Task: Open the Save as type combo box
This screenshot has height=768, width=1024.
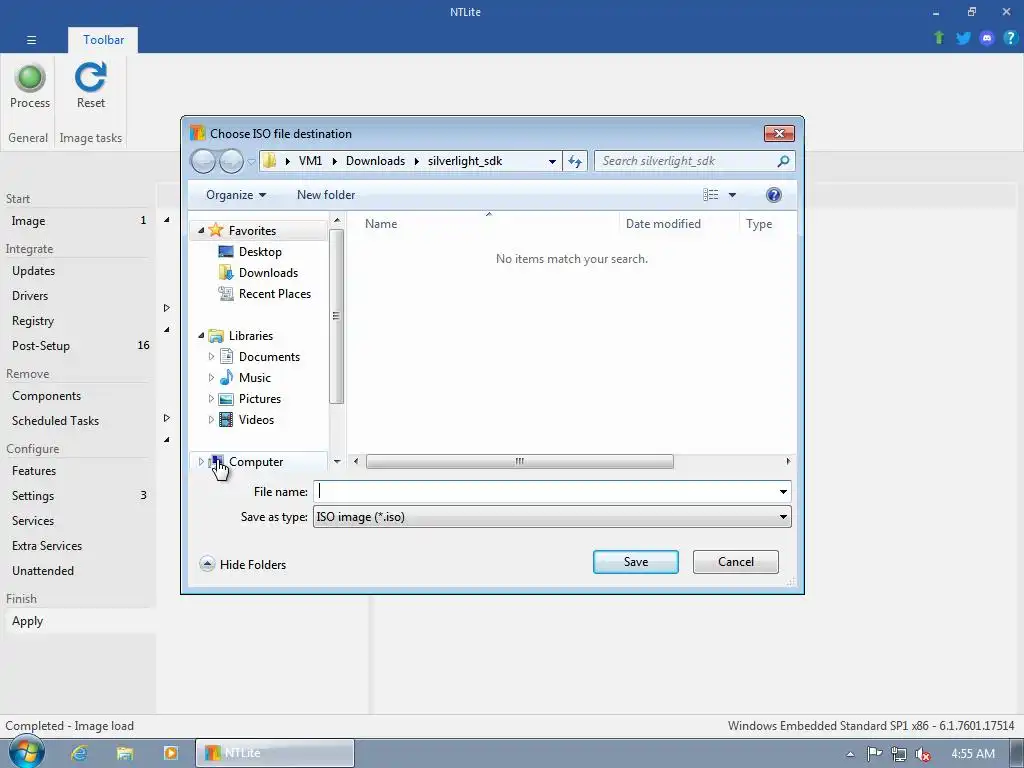Action: pyautogui.click(x=552, y=517)
